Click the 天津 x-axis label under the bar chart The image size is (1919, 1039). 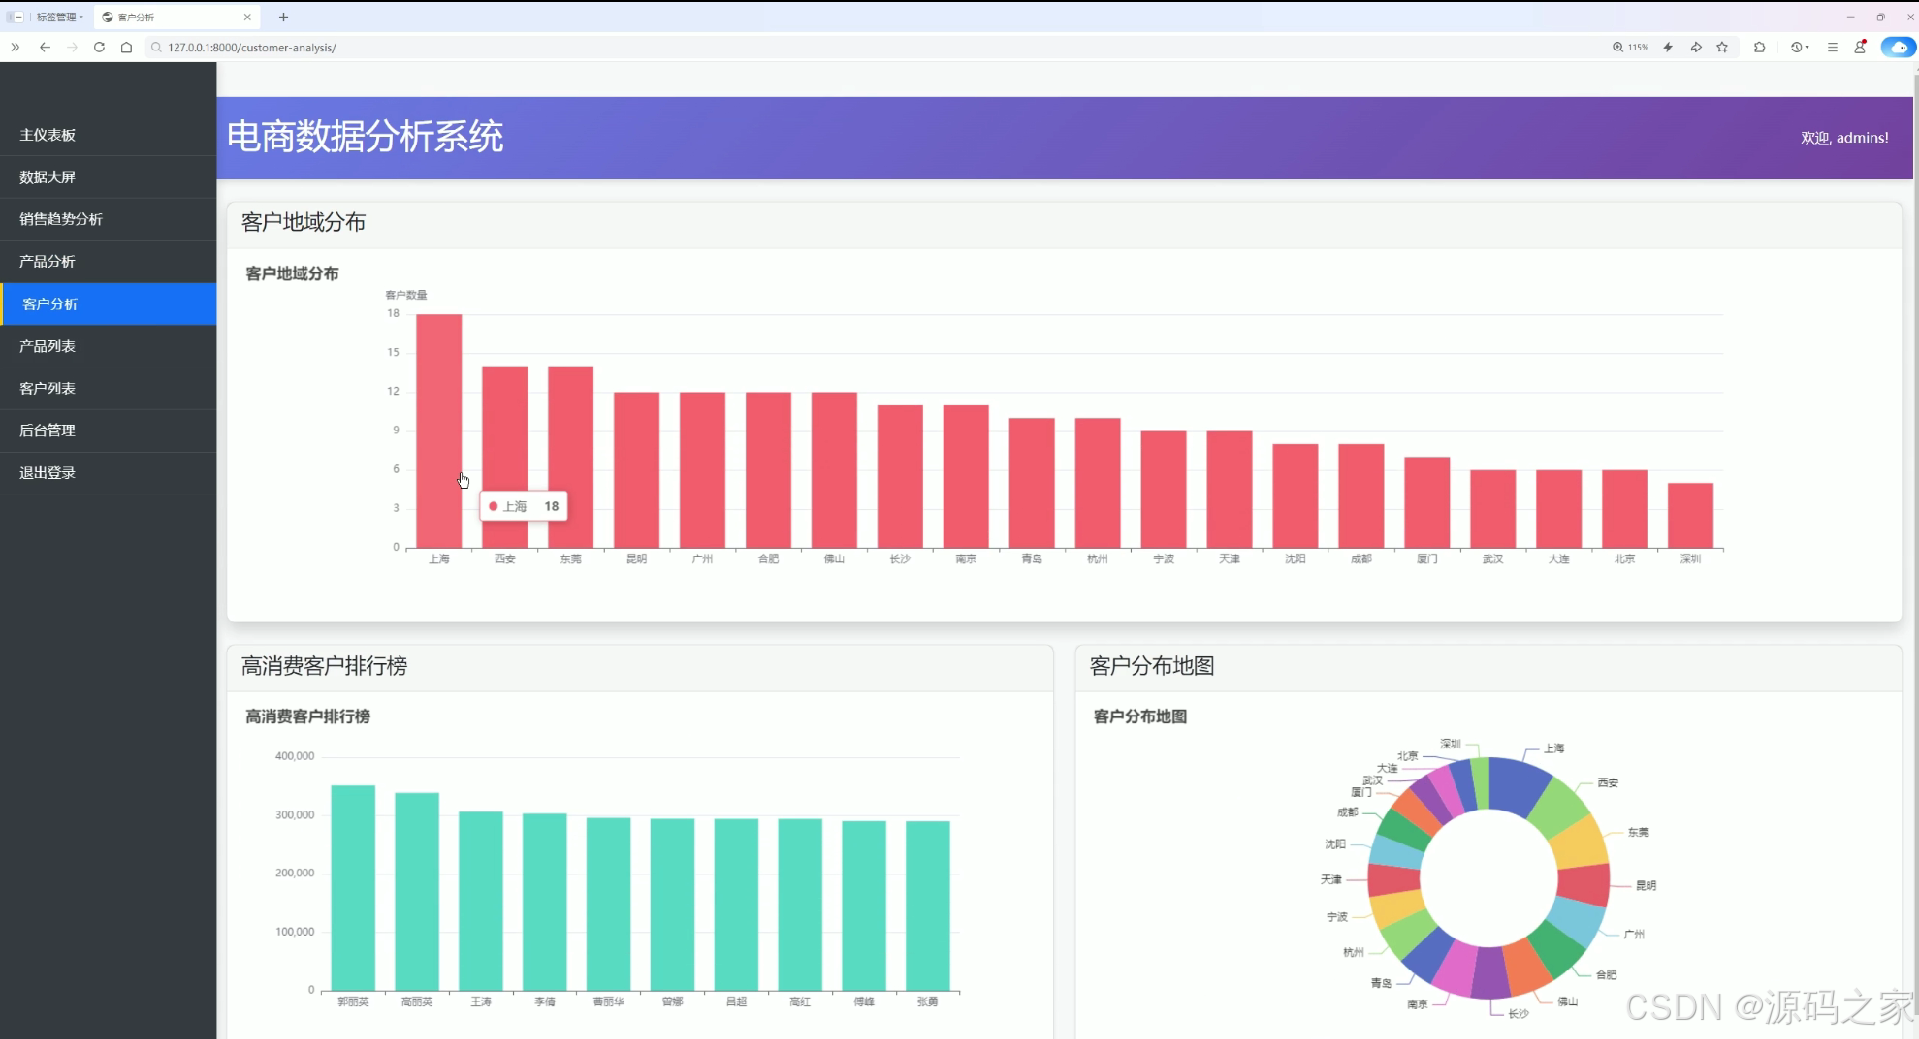coord(1229,559)
